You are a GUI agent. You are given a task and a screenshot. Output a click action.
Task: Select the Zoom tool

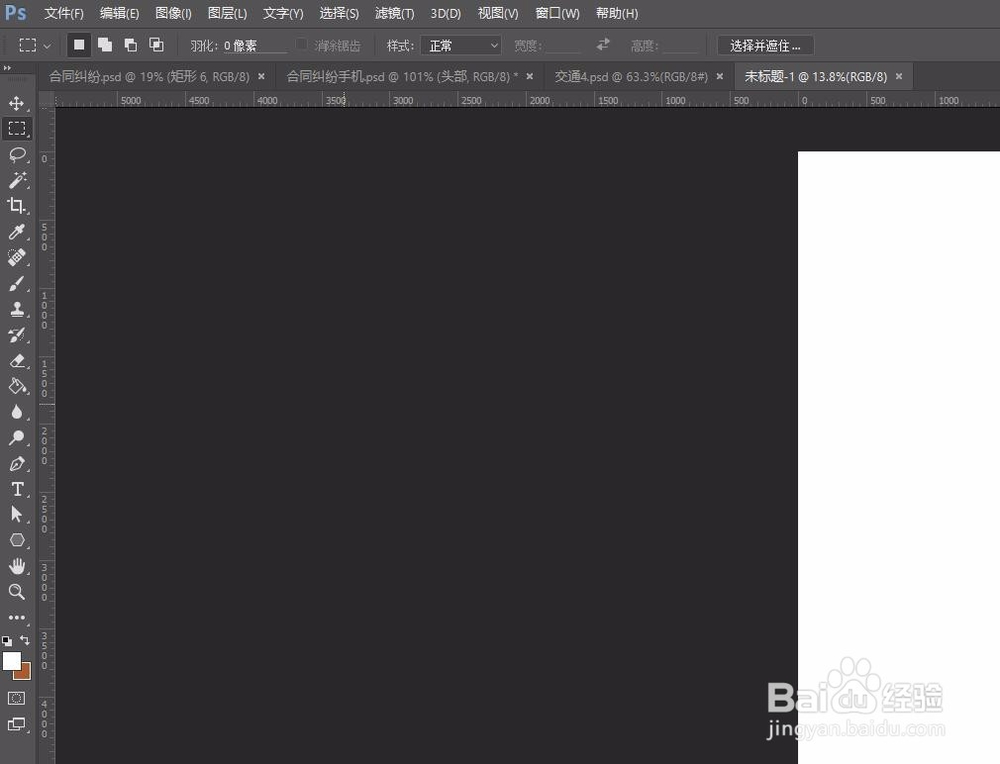point(17,592)
